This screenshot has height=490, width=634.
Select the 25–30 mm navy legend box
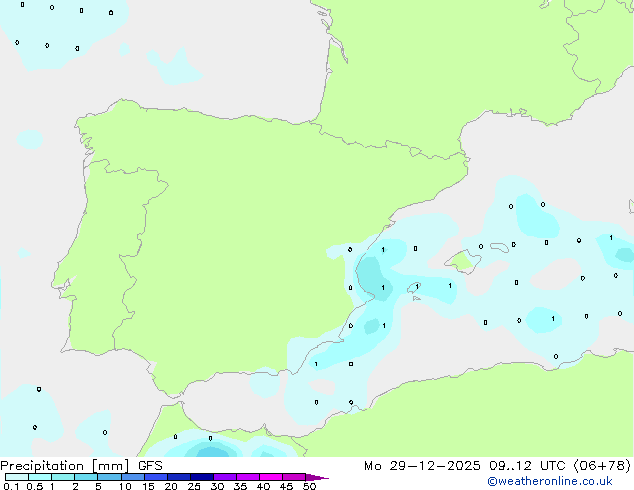[x=202, y=477]
